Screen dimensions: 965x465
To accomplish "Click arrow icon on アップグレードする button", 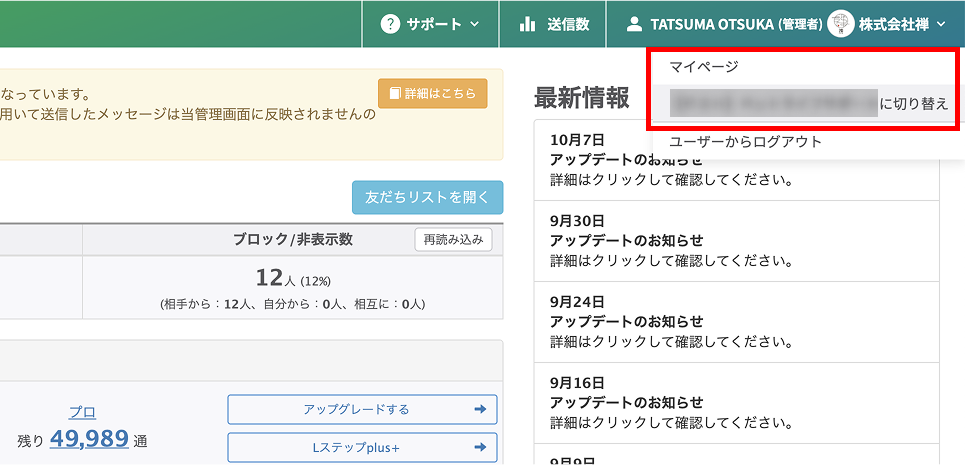I will tap(479, 409).
